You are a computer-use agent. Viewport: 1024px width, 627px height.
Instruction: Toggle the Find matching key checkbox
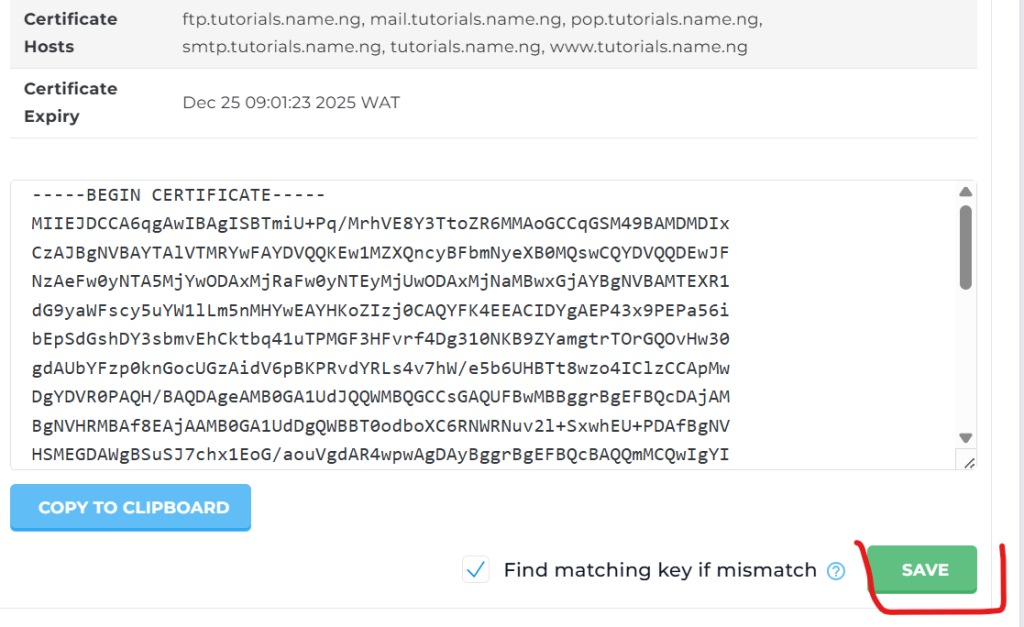[x=476, y=570]
